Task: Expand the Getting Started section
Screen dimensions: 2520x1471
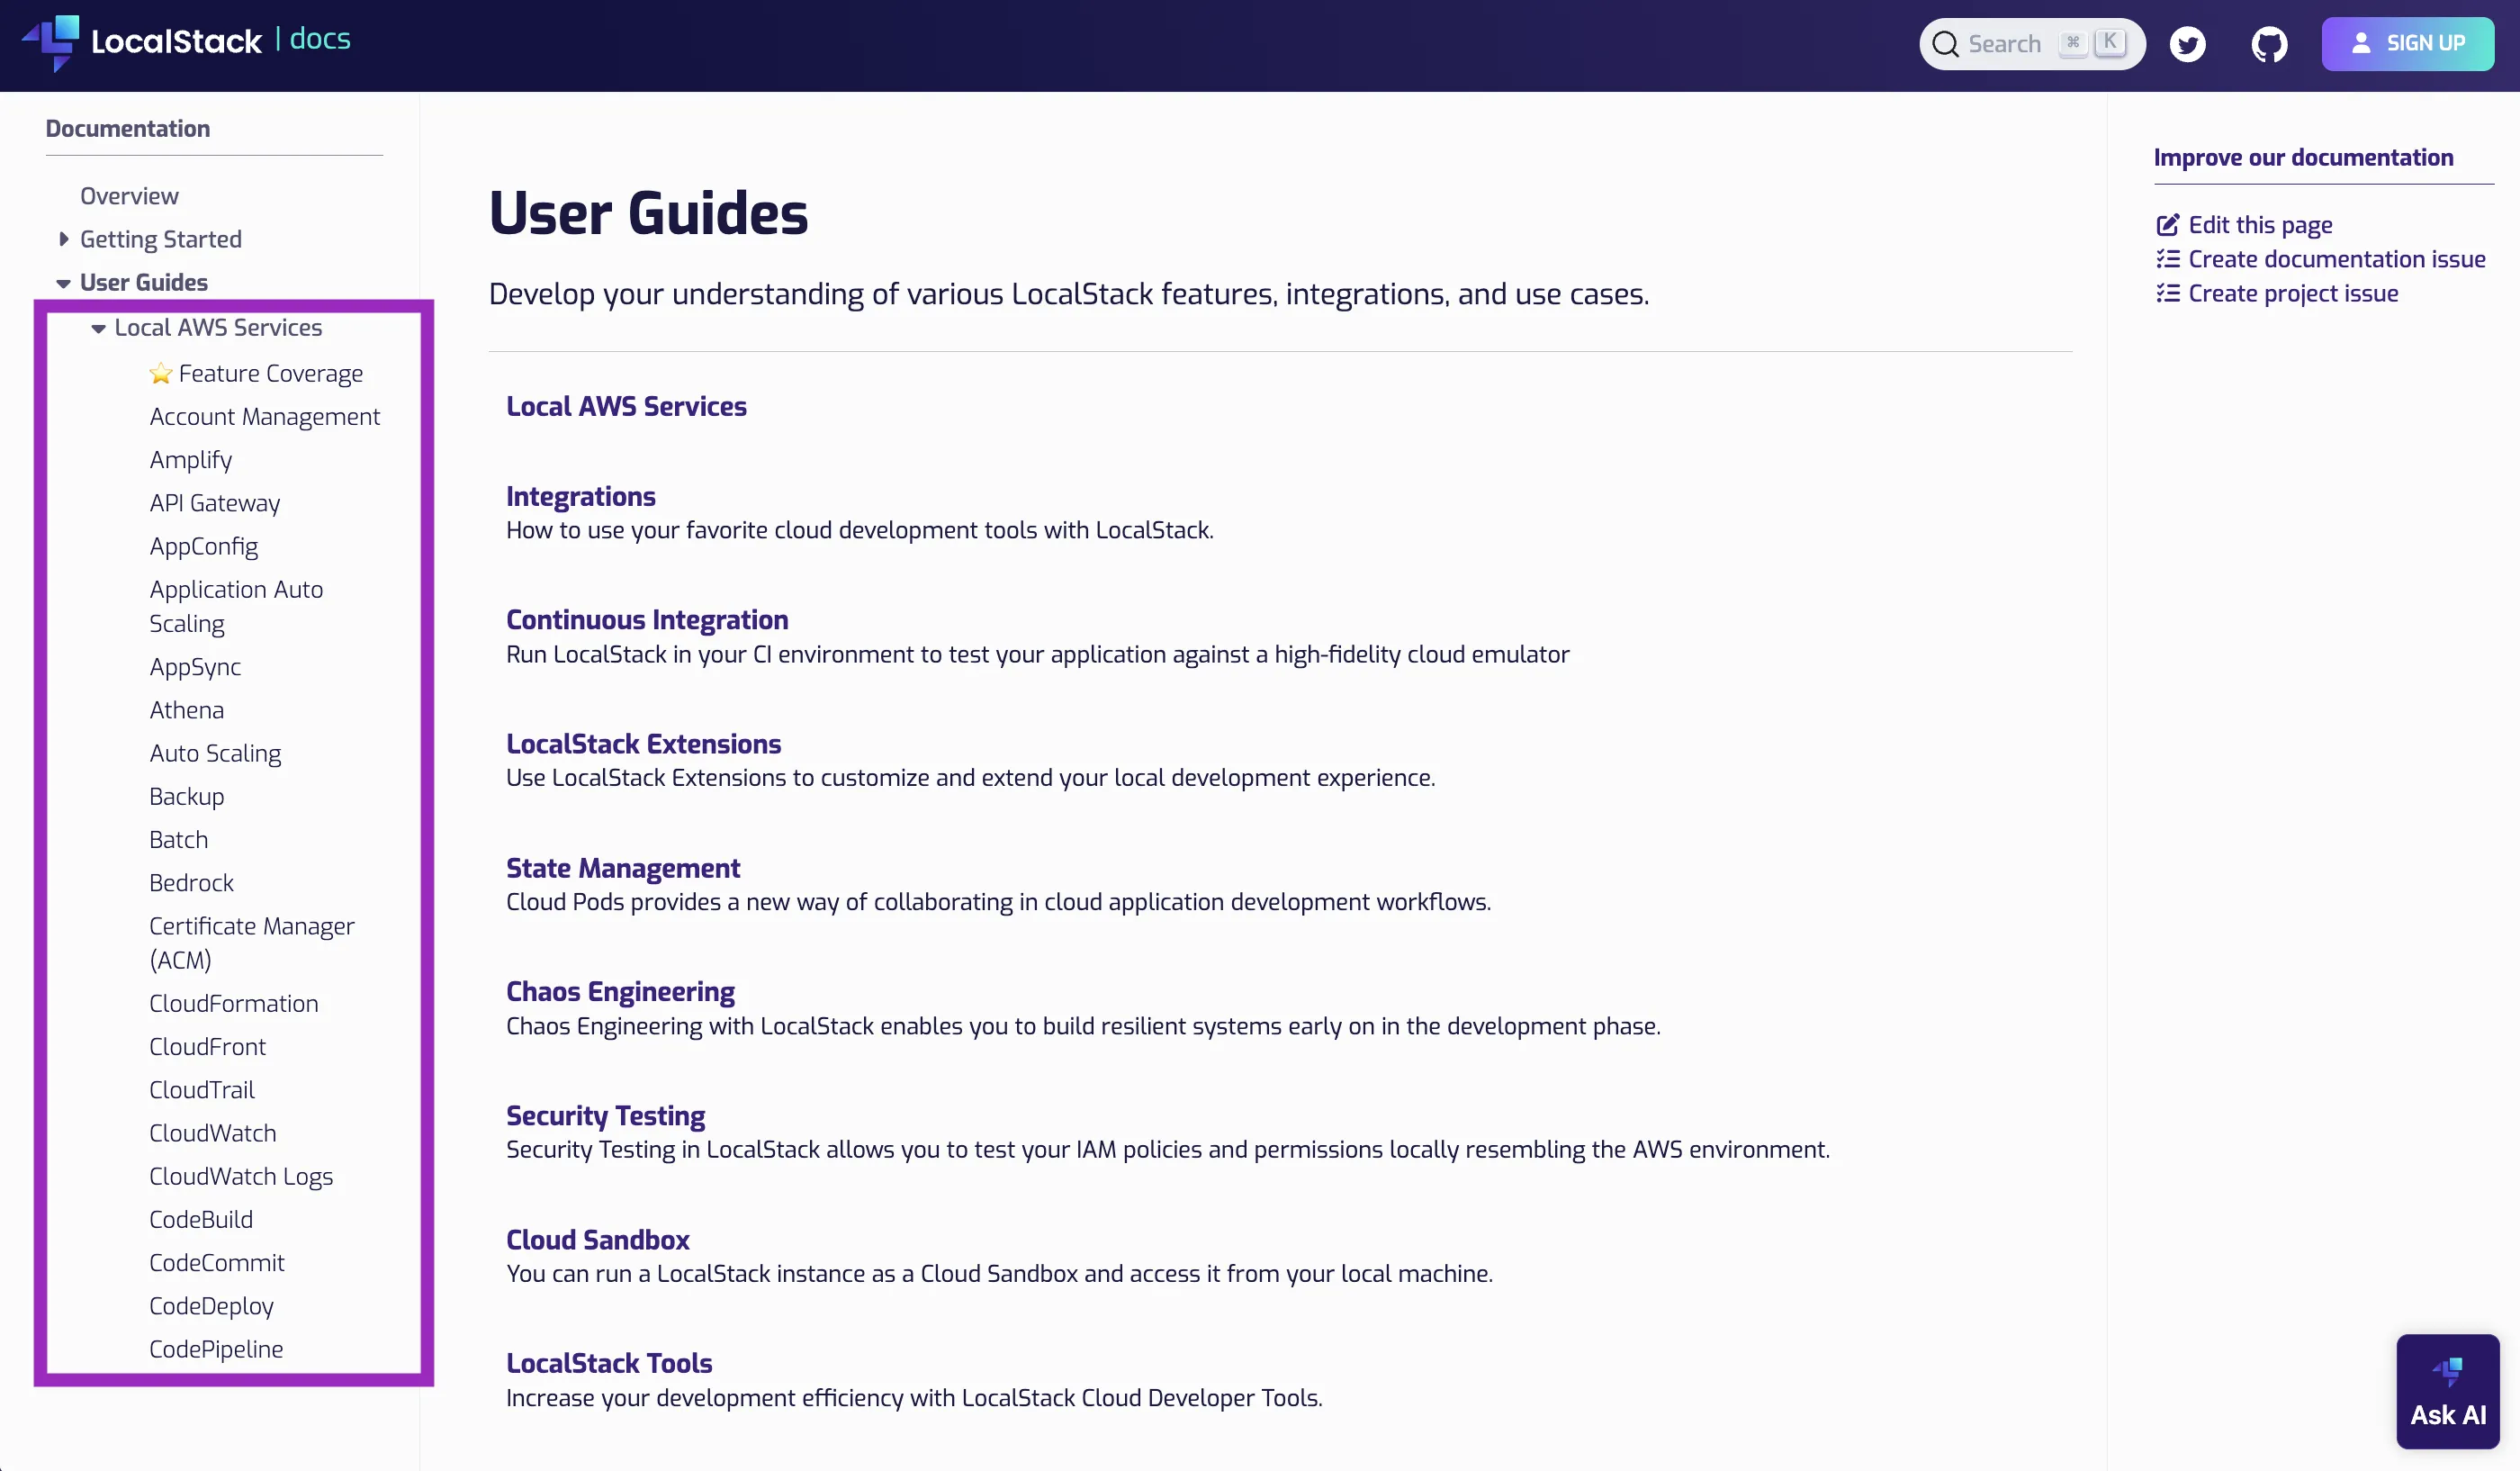Action: coord(63,238)
